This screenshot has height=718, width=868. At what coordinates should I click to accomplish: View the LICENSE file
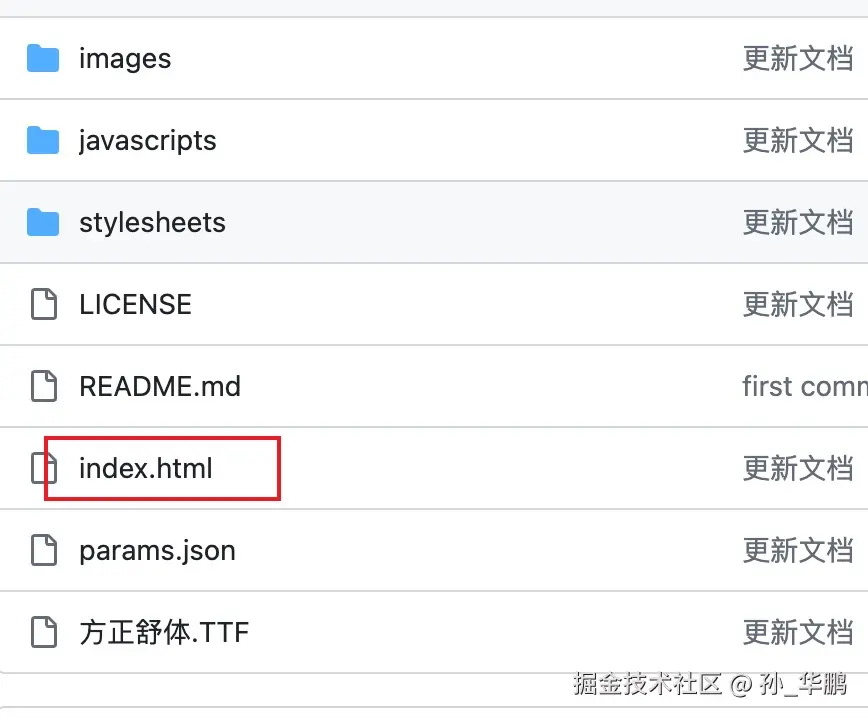[135, 304]
